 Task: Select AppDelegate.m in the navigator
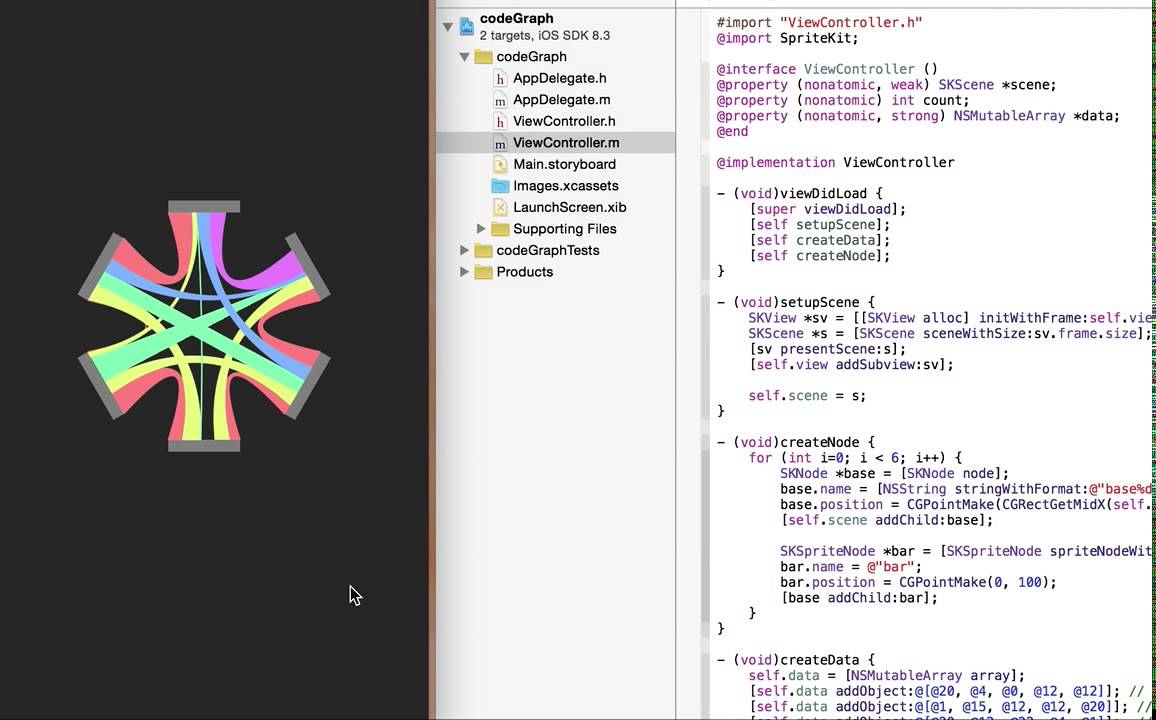point(562,99)
